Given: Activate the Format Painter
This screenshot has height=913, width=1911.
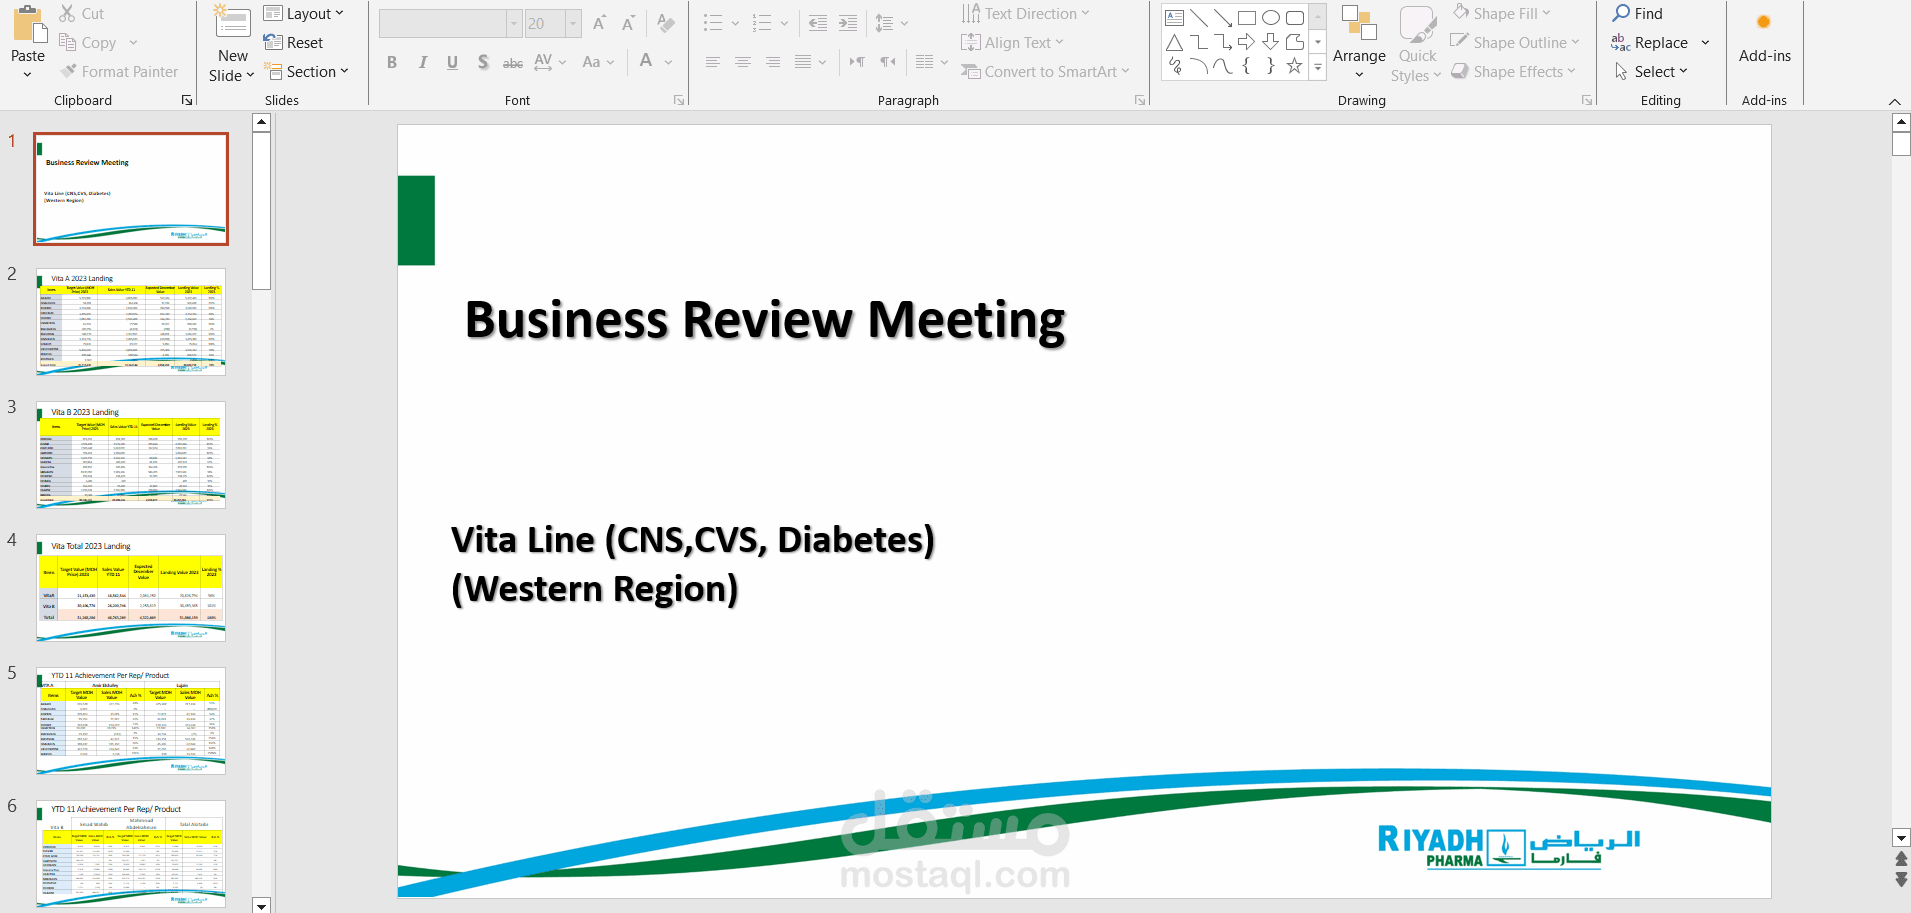Looking at the screenshot, I should coord(119,72).
